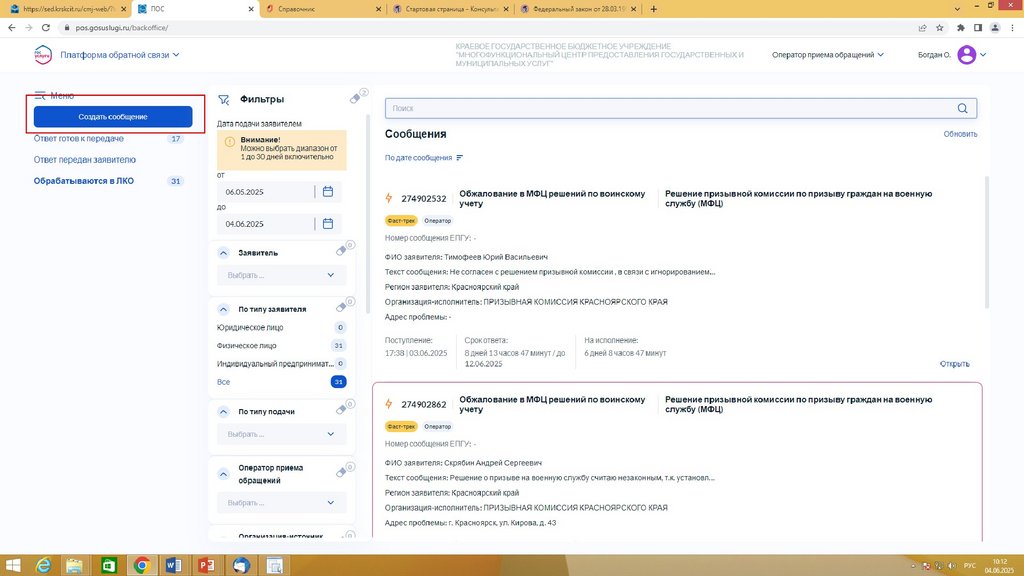Open Оператор приема обращений role dropdown in header
This screenshot has width=1024, height=576.
point(827,55)
